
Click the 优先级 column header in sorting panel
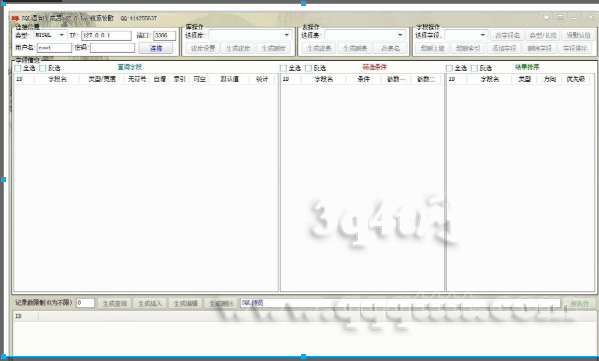576,79
